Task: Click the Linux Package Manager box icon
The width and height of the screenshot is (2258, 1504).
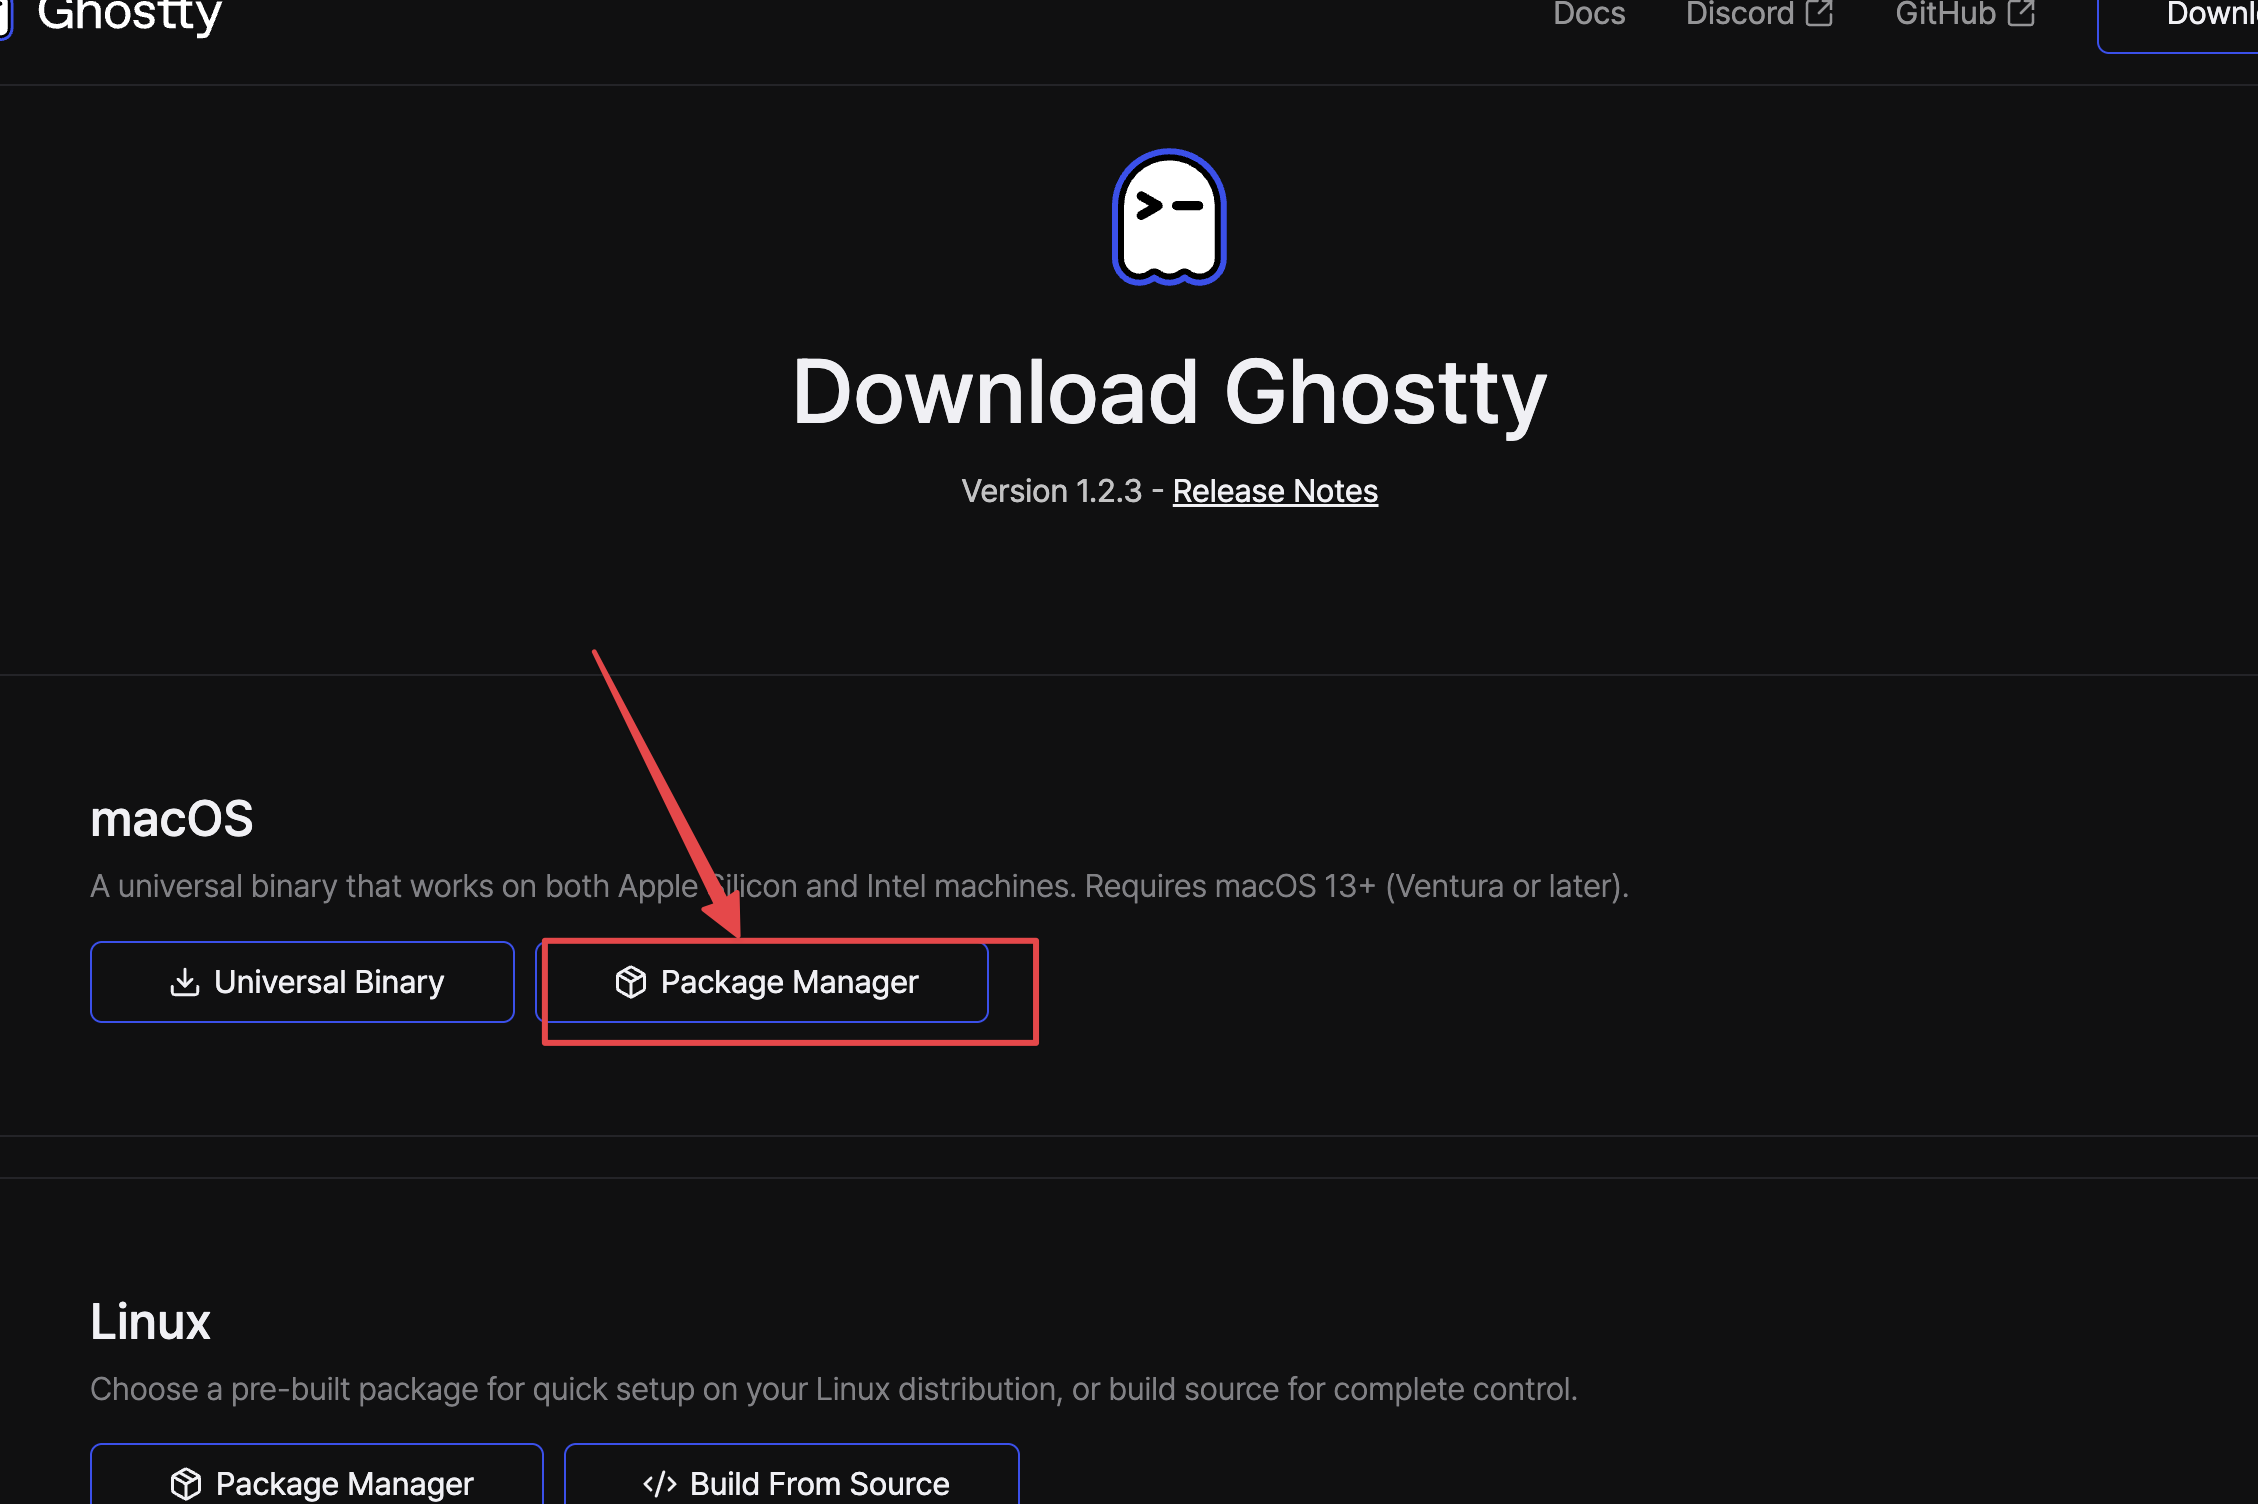Action: point(186,1483)
